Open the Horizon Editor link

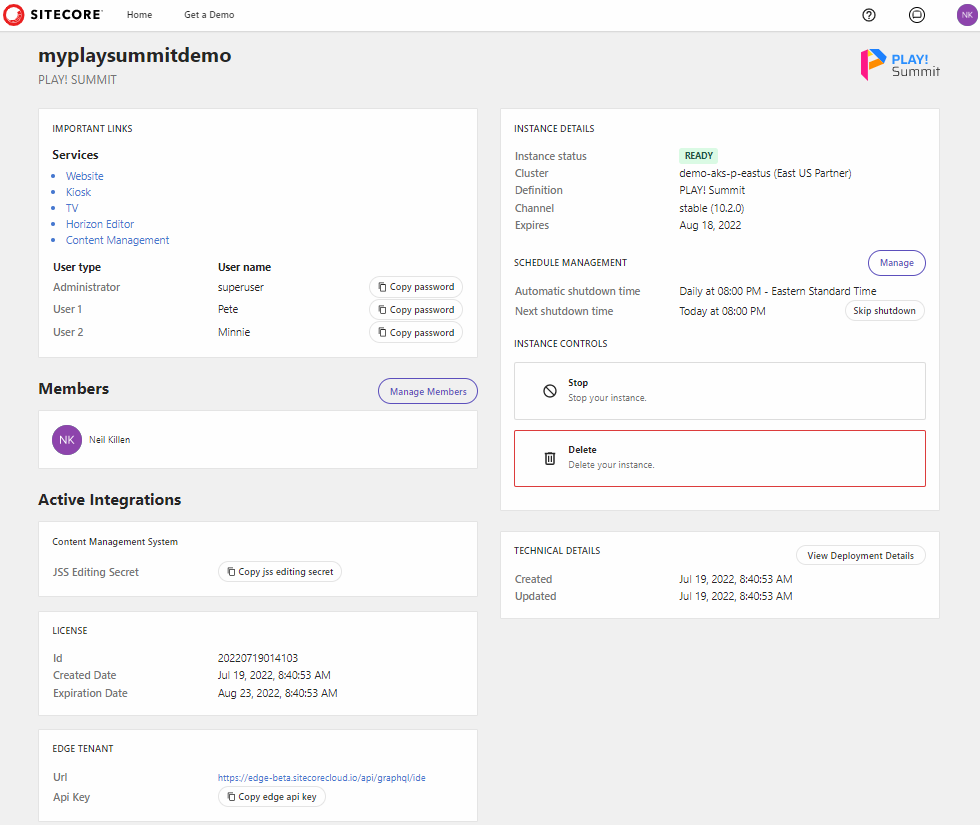coord(99,223)
